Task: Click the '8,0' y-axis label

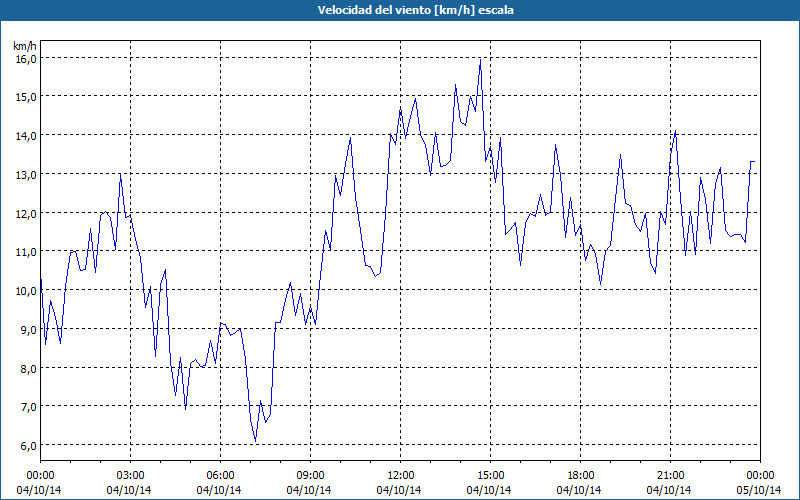Action: pyautogui.click(x=29, y=368)
